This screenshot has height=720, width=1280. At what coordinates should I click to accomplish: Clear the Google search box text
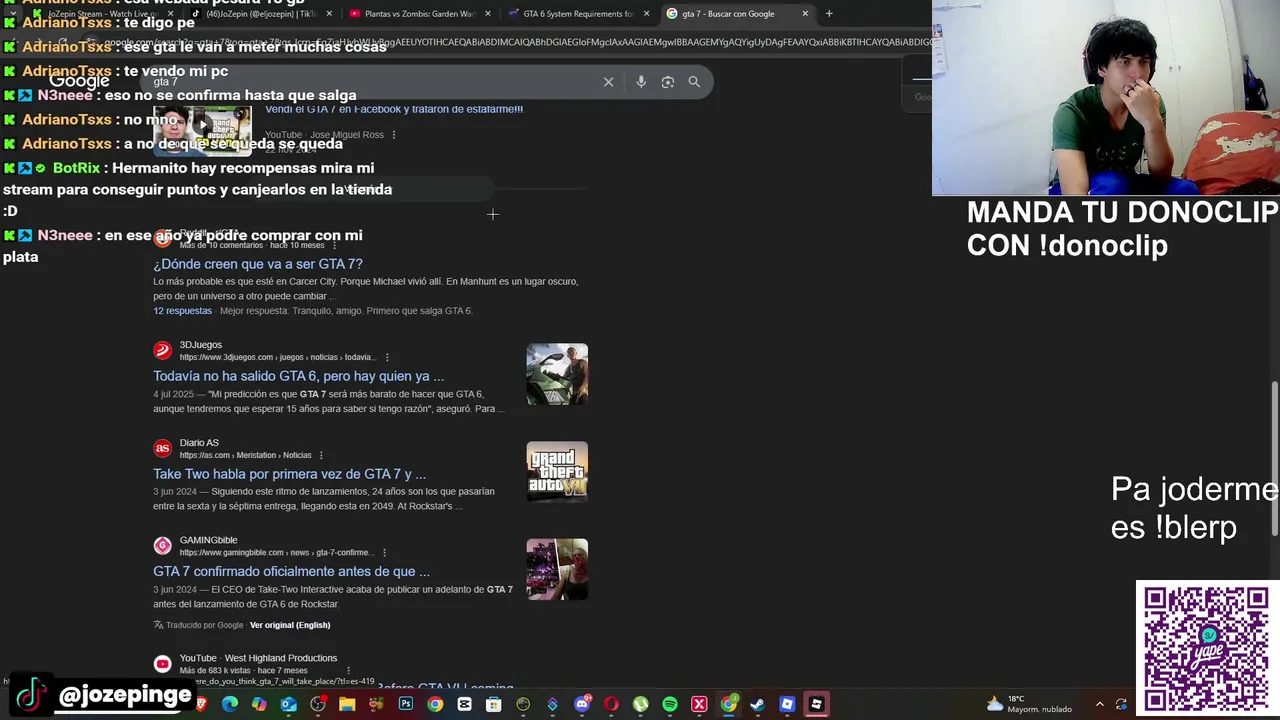(x=608, y=82)
